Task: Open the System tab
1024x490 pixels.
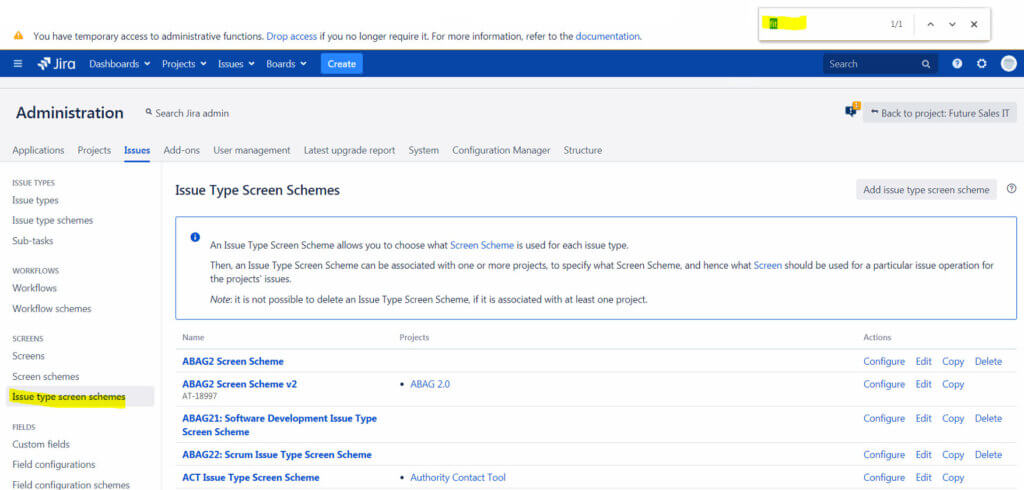Action: click(x=424, y=150)
